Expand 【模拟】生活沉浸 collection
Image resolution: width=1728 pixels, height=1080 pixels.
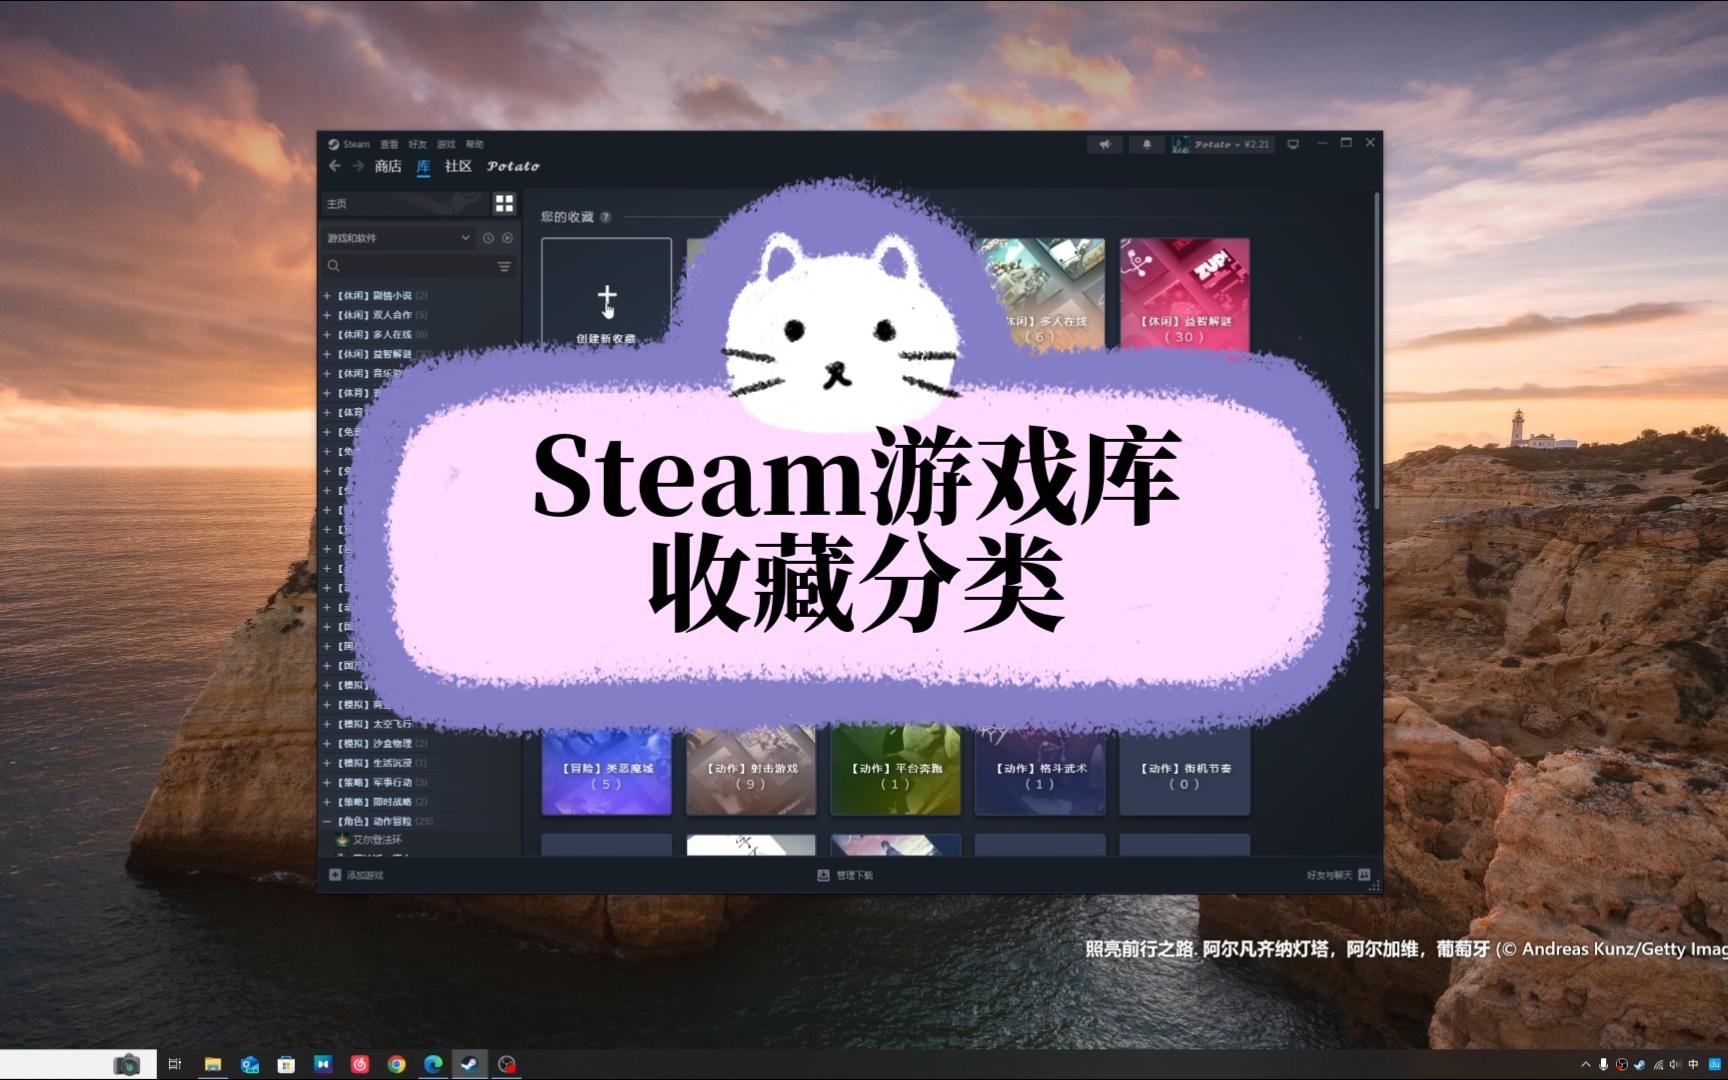[x=327, y=763]
